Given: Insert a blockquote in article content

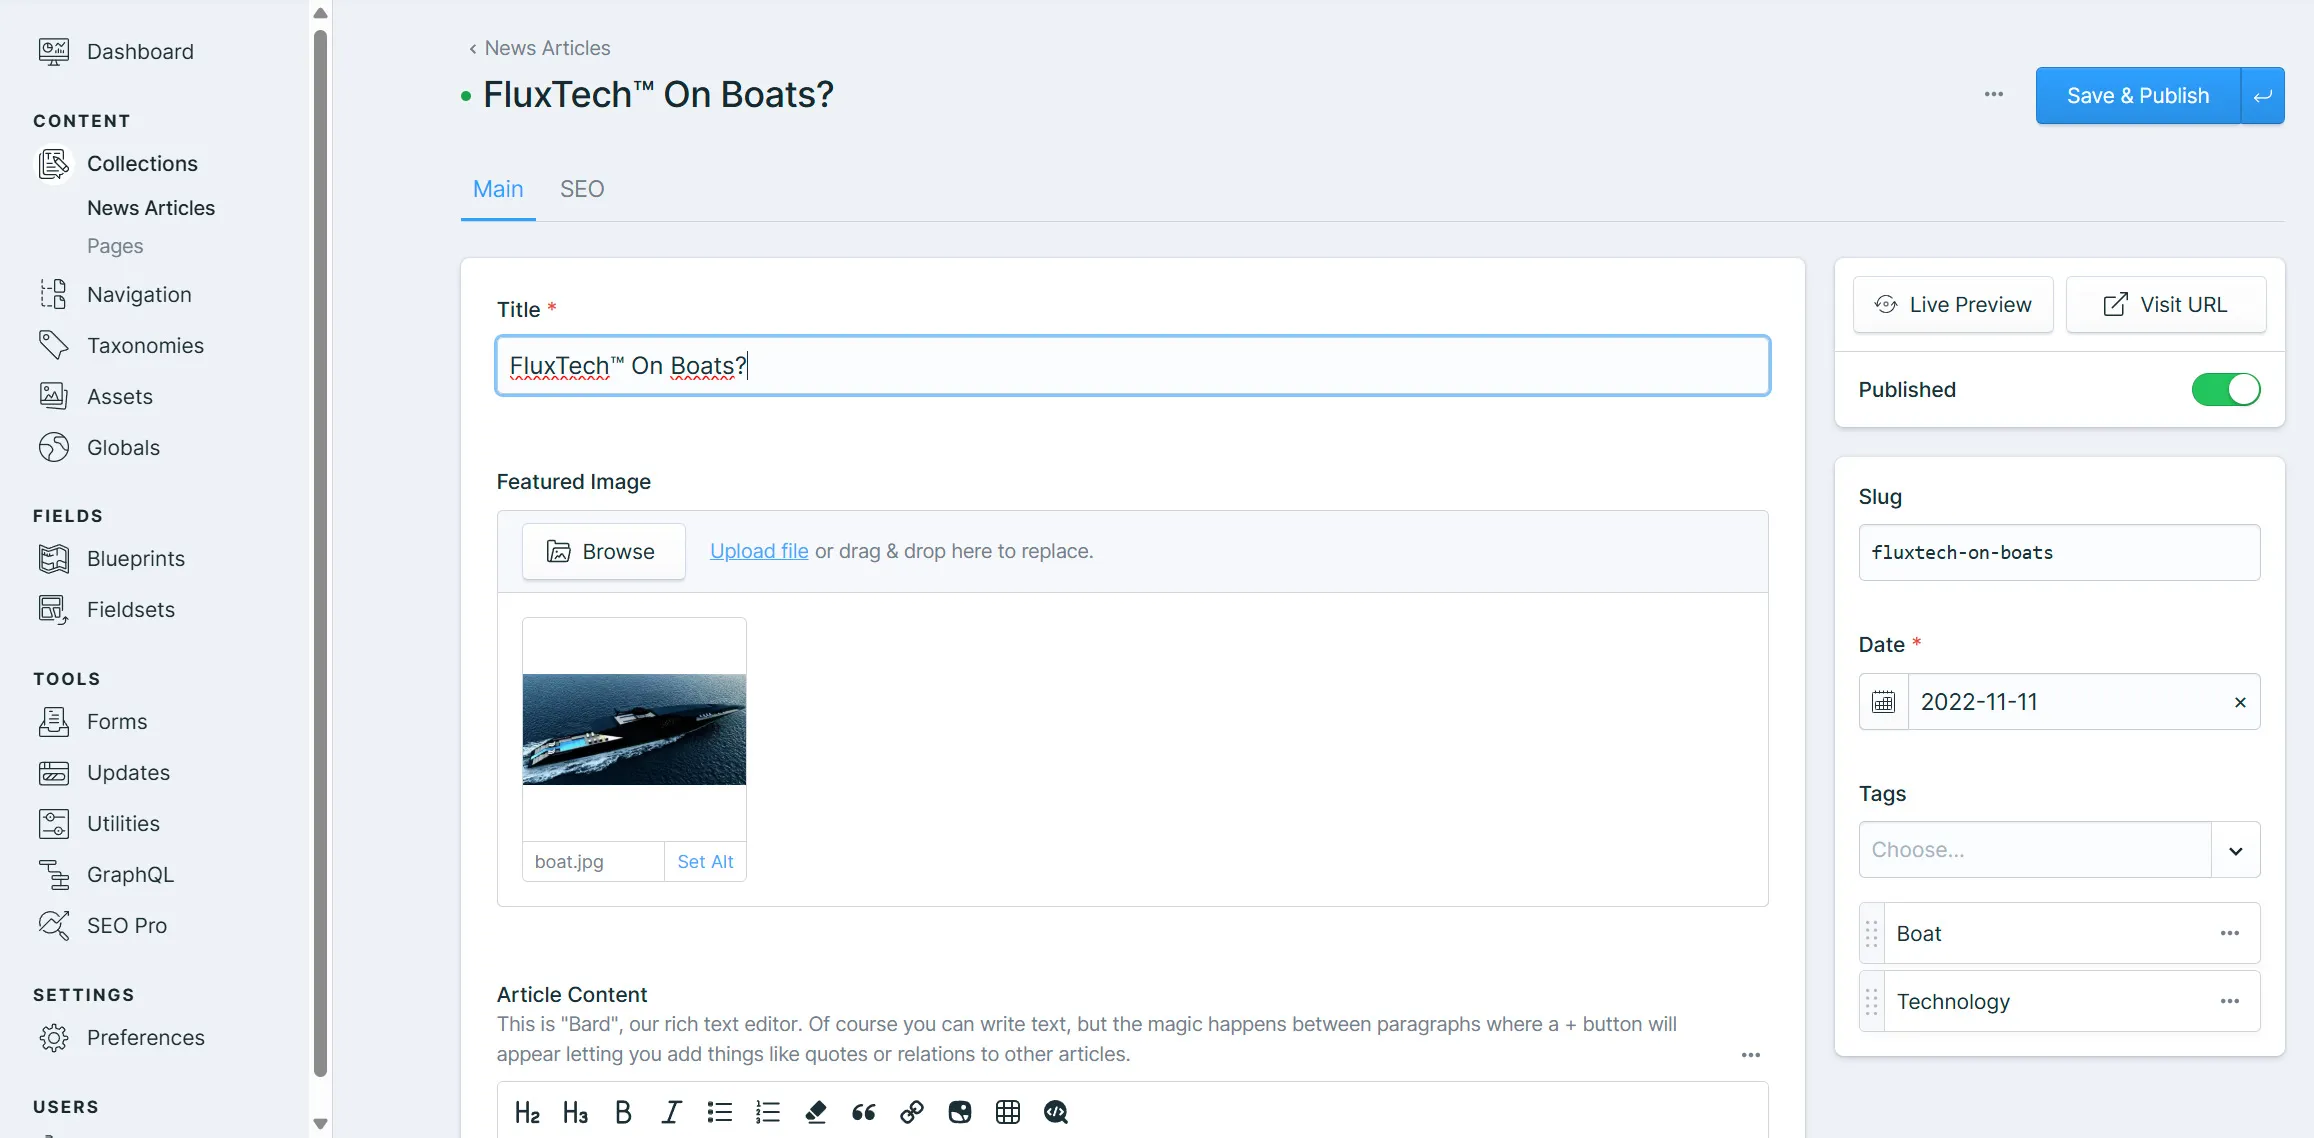Looking at the screenshot, I should pyautogui.click(x=864, y=1112).
